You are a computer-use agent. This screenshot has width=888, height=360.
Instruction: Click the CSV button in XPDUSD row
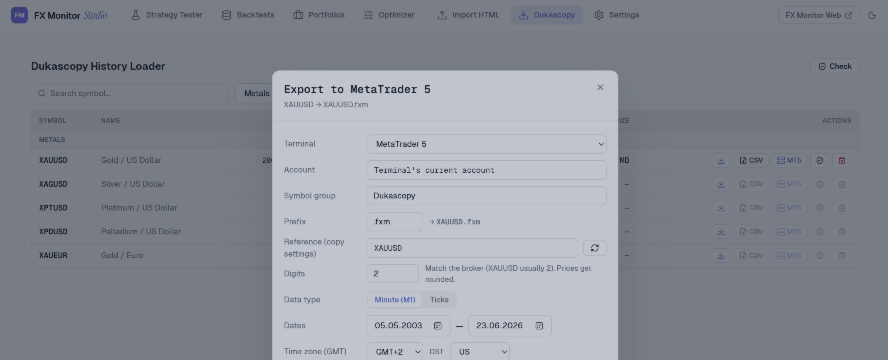(751, 232)
